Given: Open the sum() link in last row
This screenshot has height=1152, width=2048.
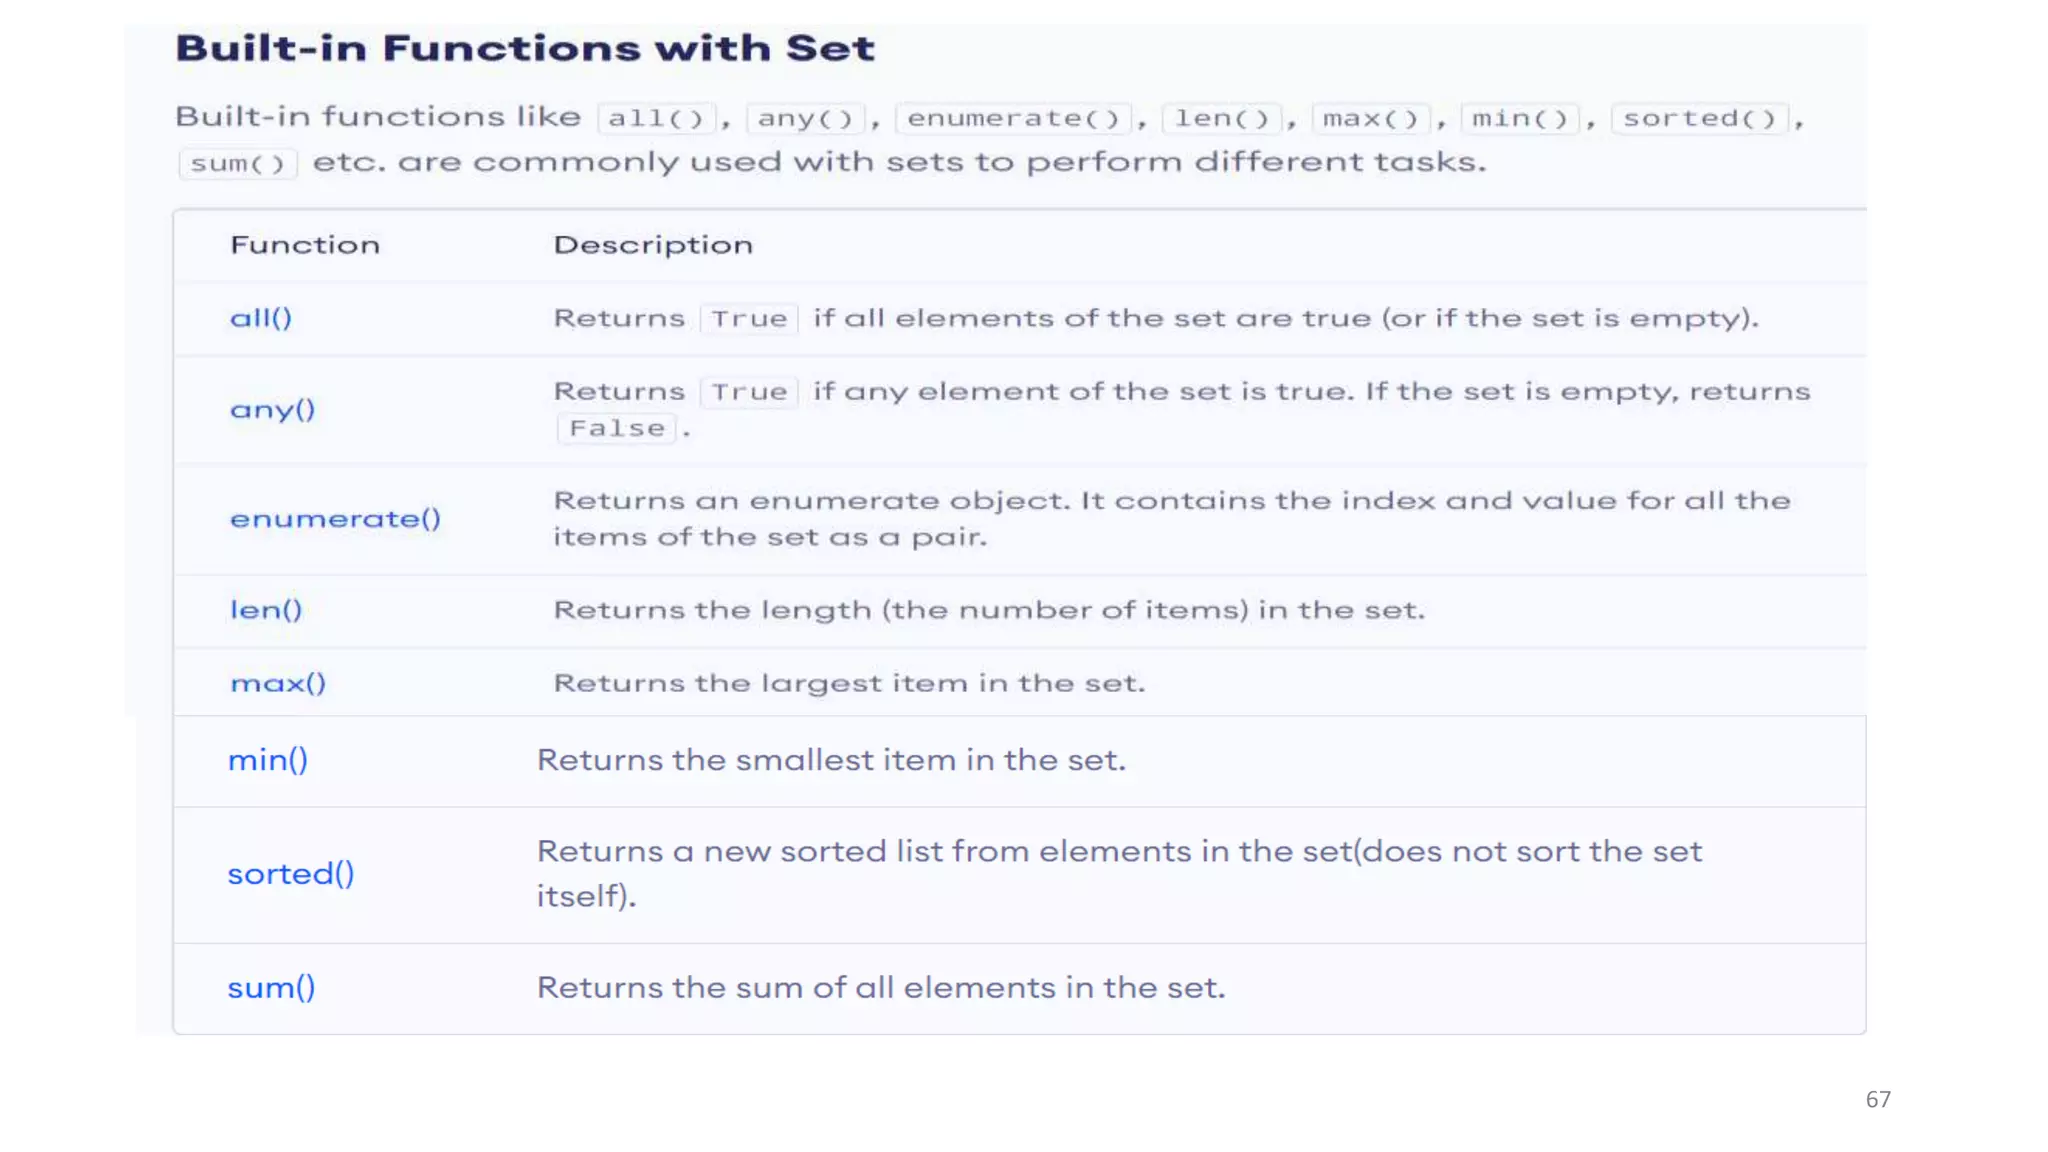Looking at the screenshot, I should 271,988.
